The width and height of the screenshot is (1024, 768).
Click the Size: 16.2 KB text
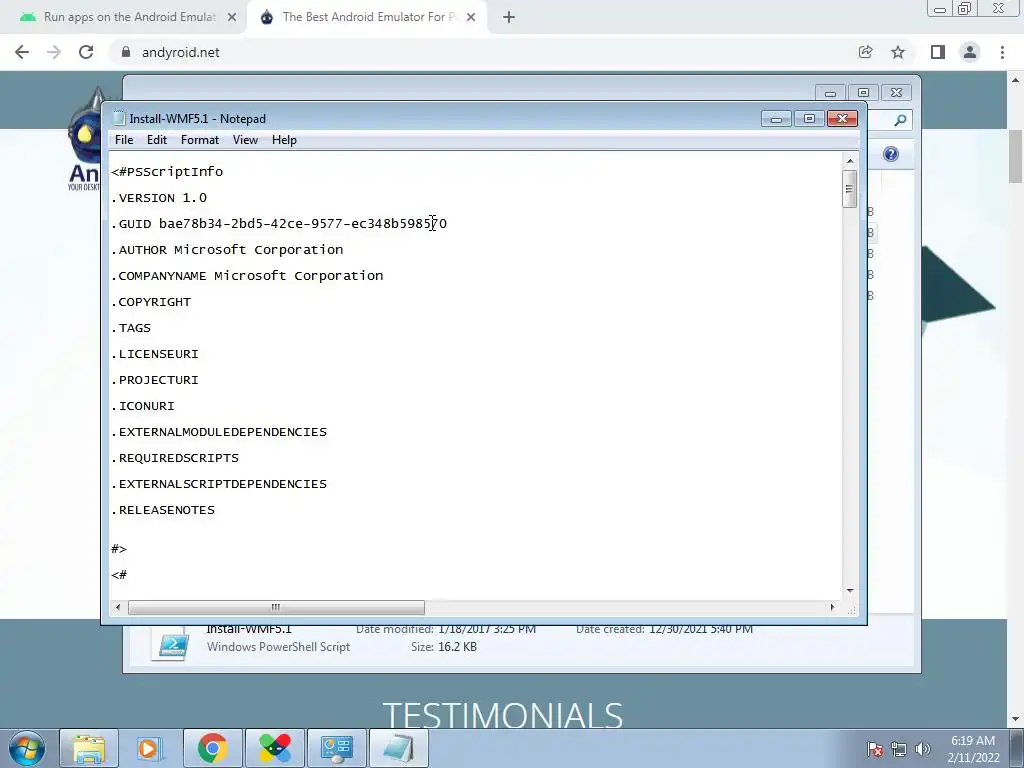(x=443, y=647)
